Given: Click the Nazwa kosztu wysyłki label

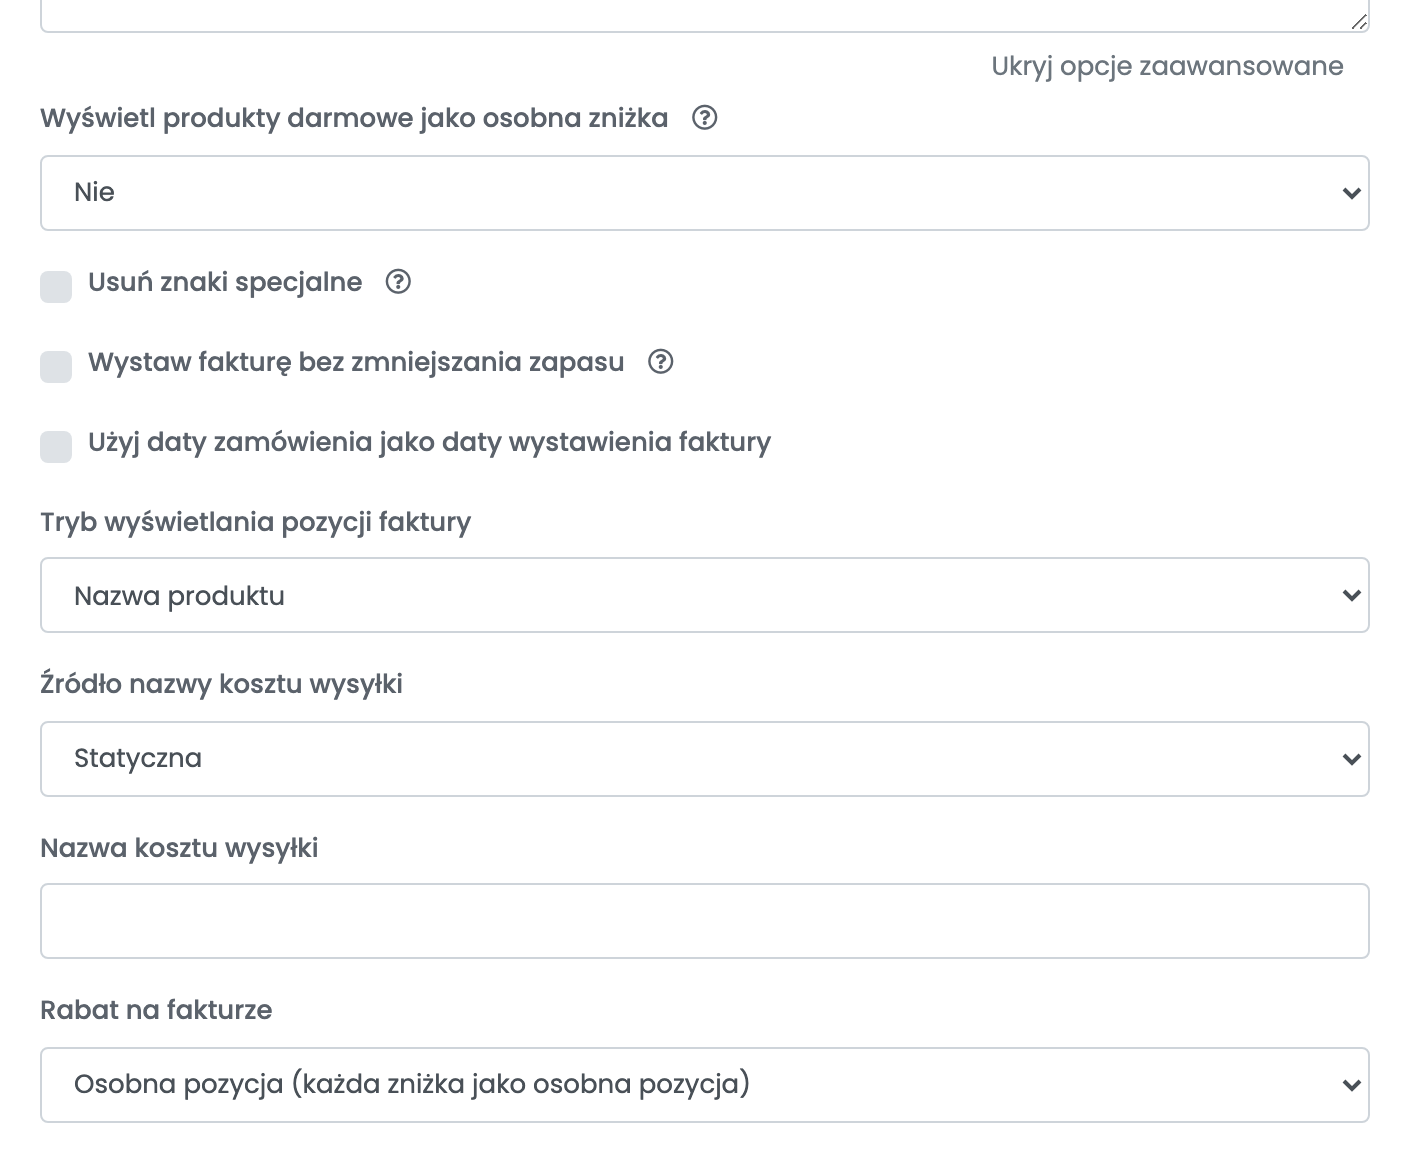Looking at the screenshot, I should 179,848.
